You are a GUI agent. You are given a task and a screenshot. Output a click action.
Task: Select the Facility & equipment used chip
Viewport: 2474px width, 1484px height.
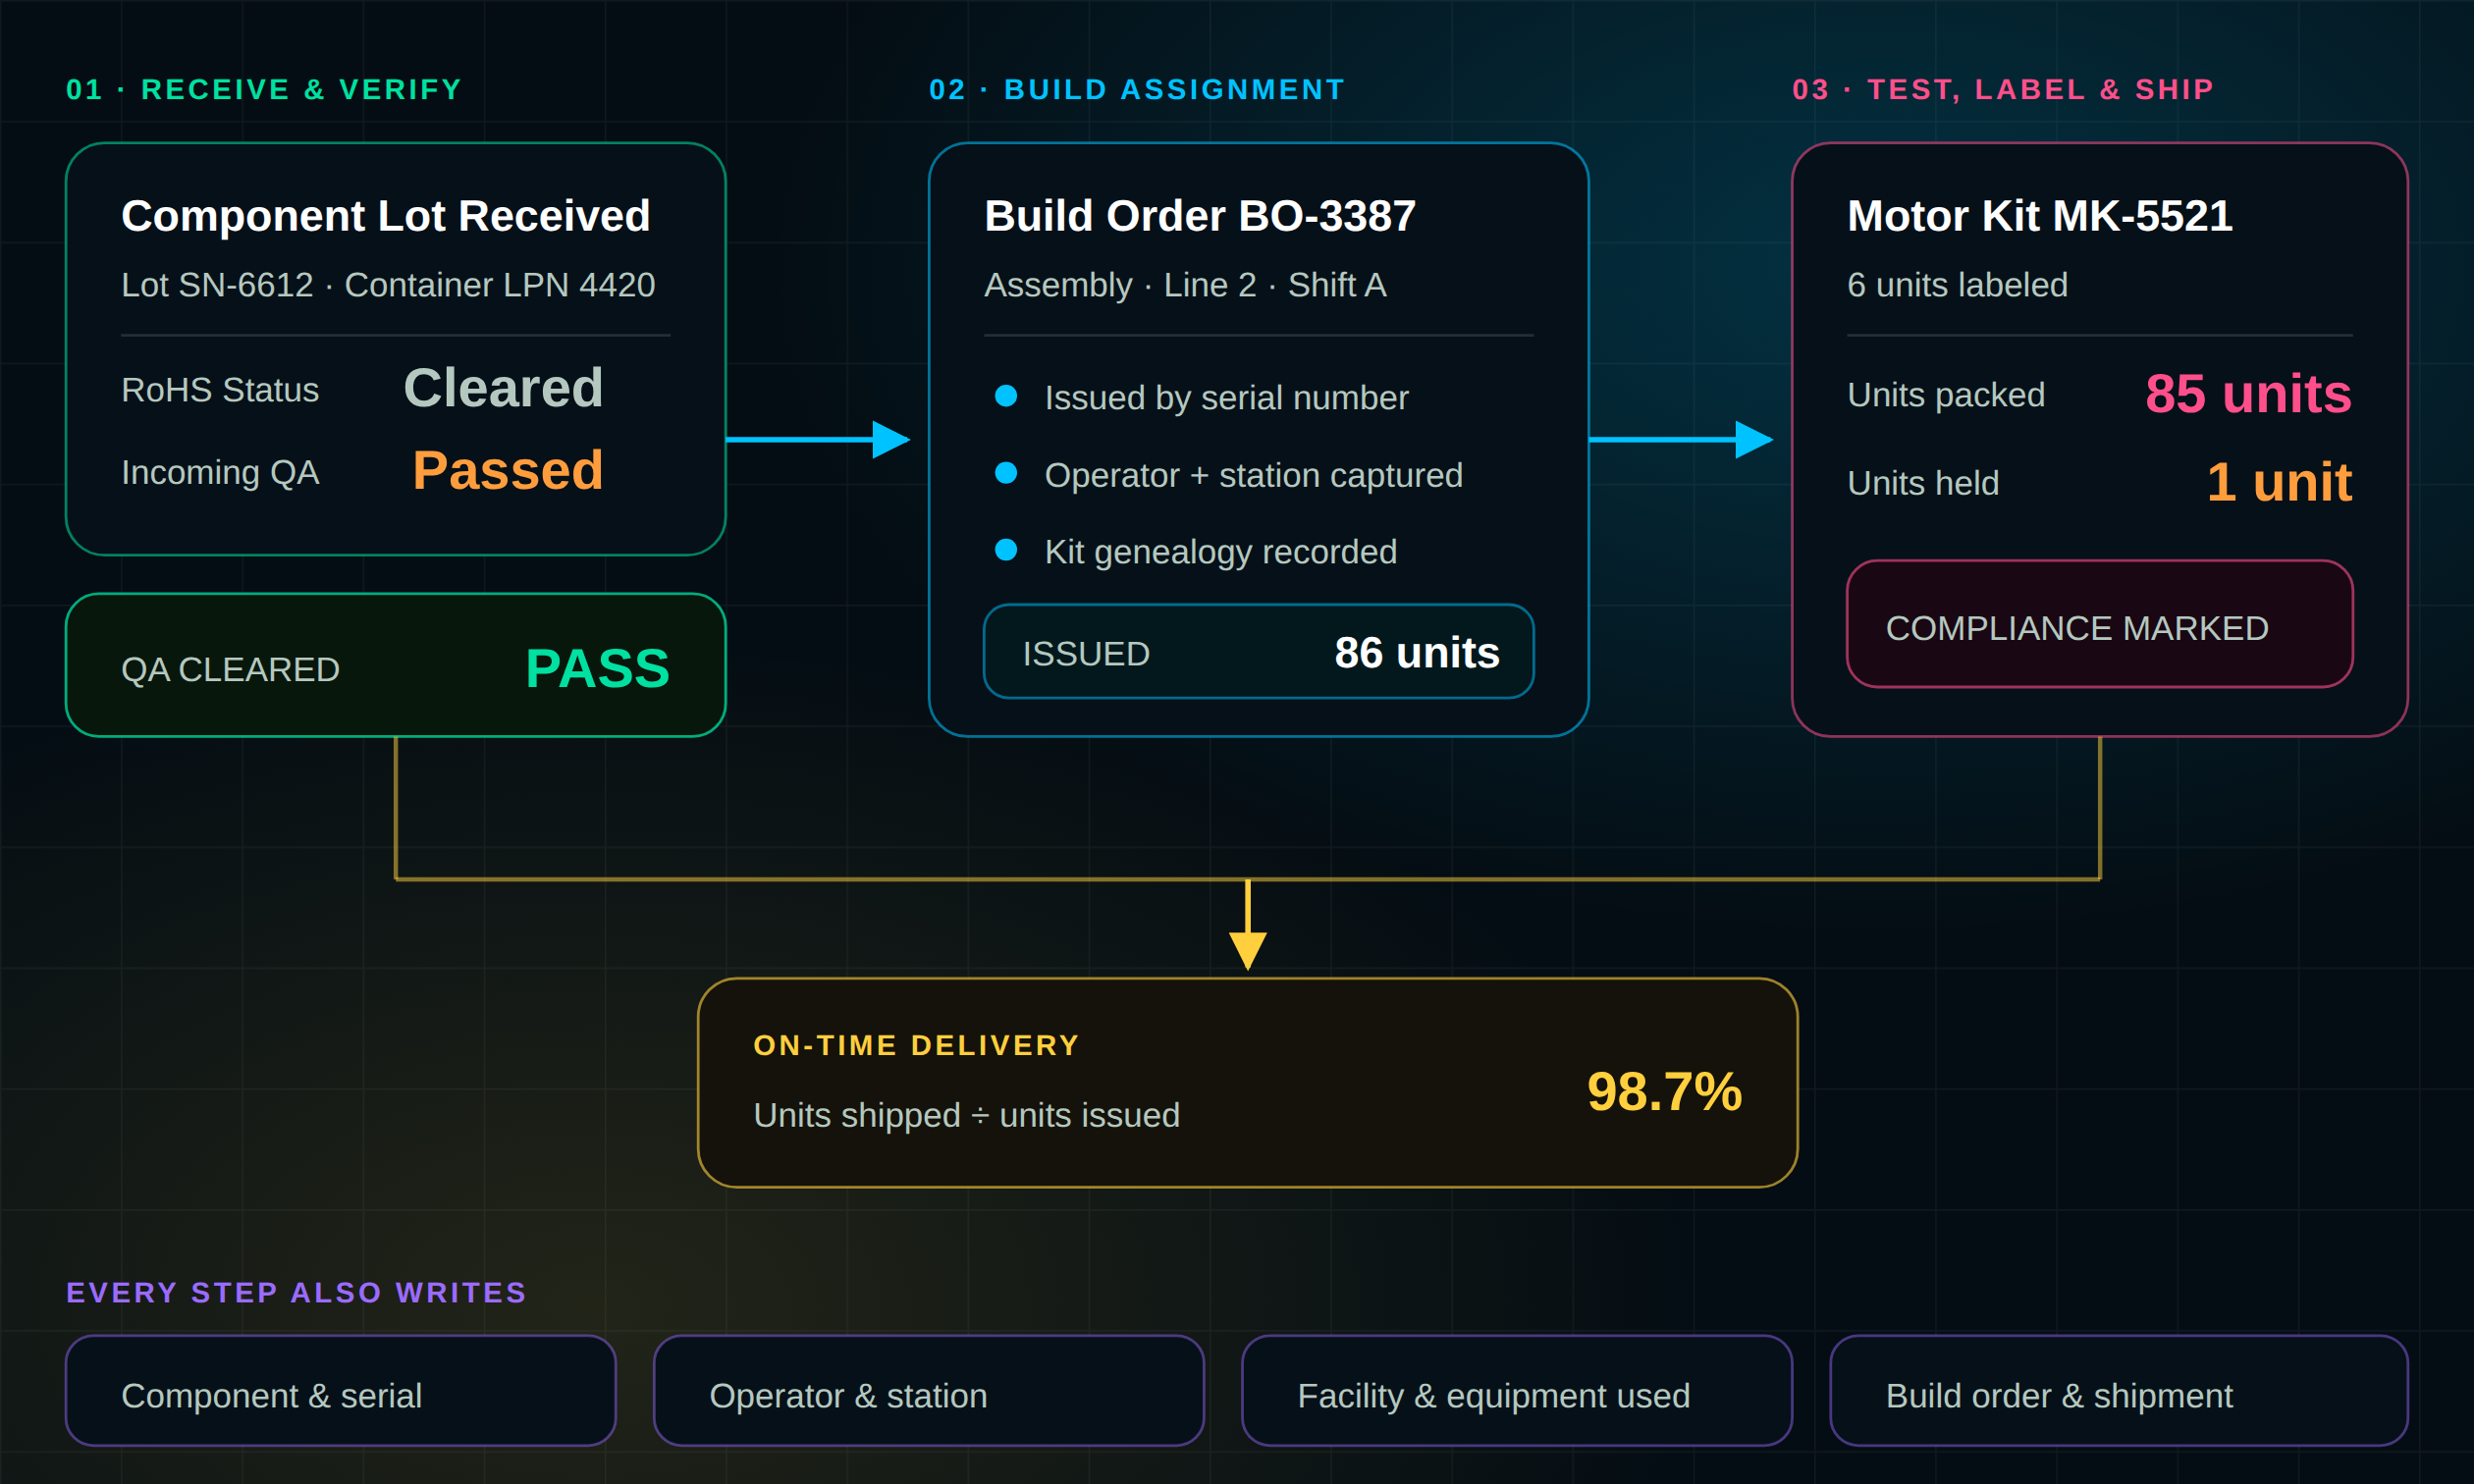coord(1517,1392)
